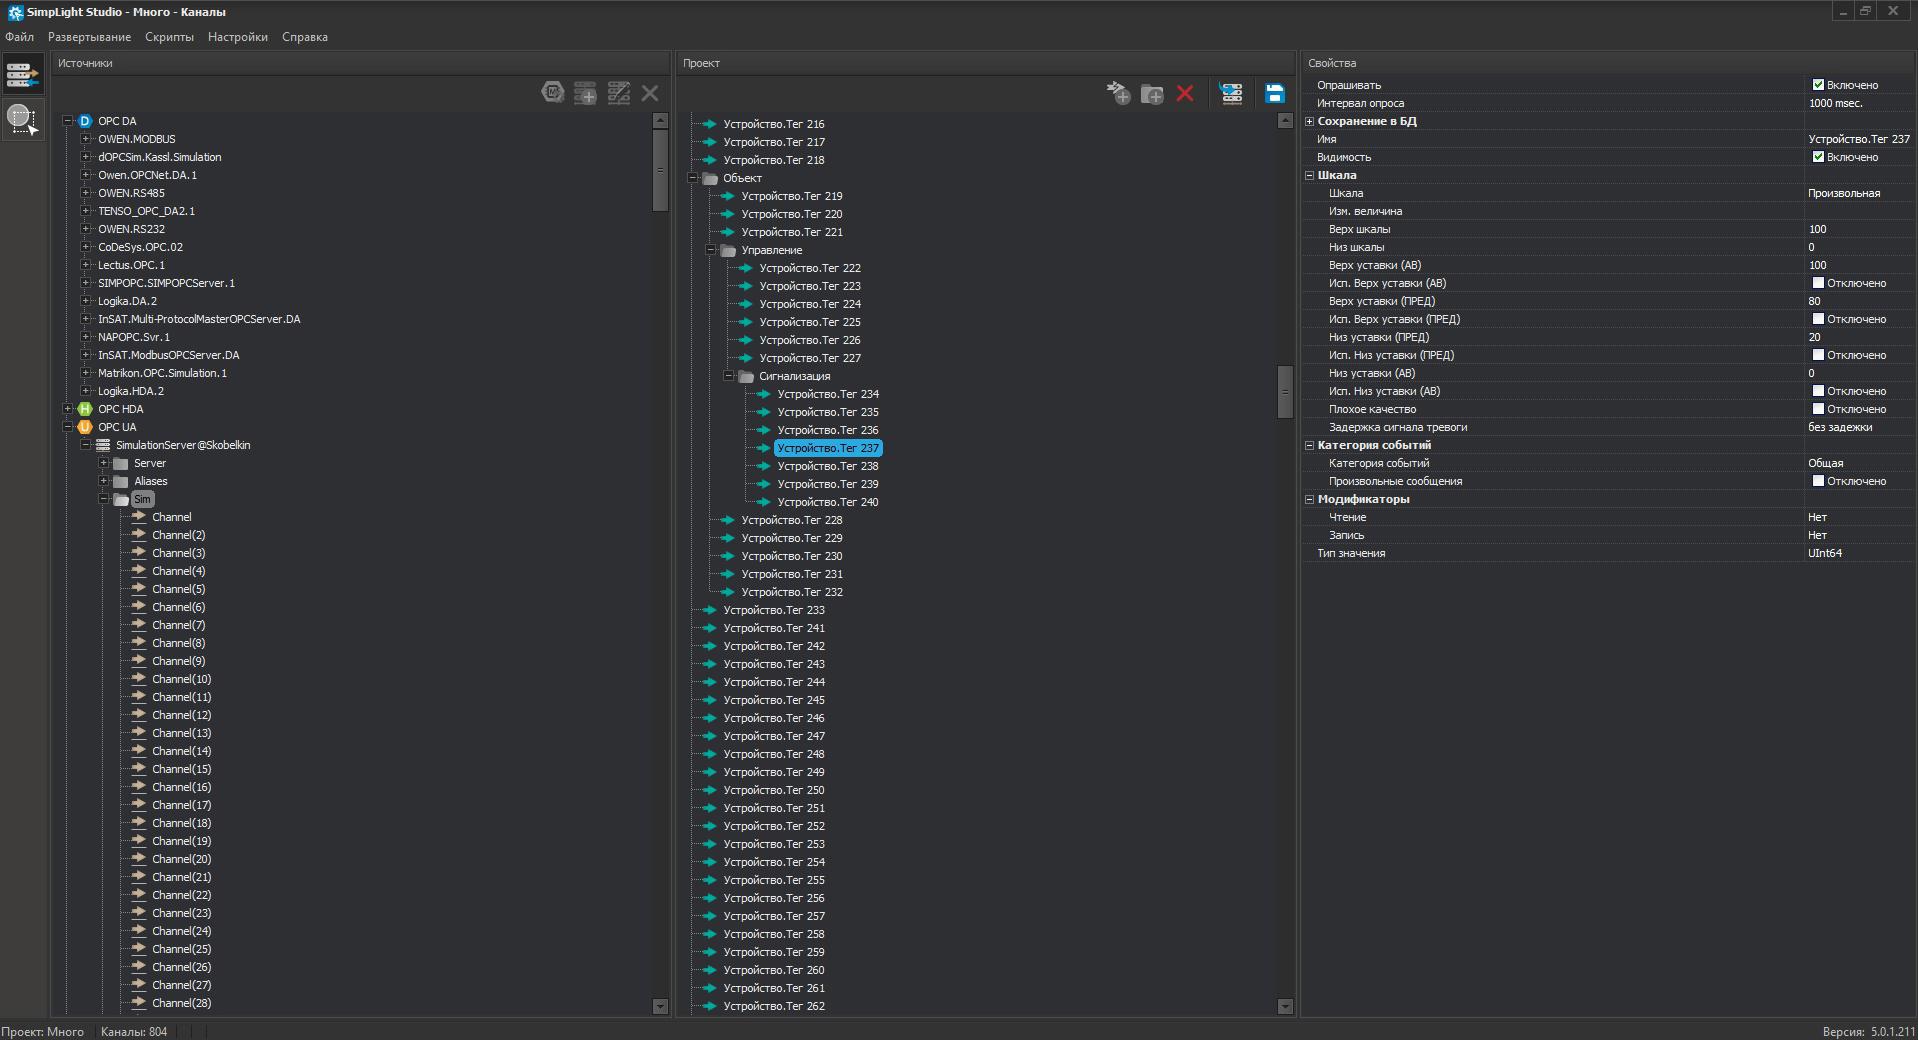The height and width of the screenshot is (1040, 1918).
Task: Enable Исп. Верх уставки (АВ) checkbox
Action: tap(1818, 283)
